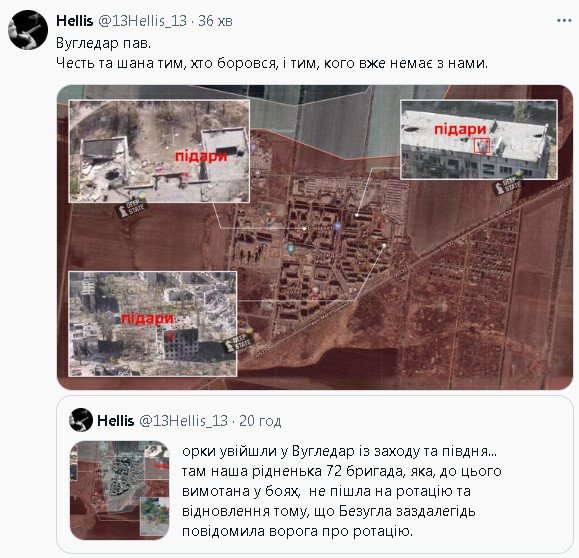Open Hellis display name in main tweet
Viewport: 579px width, 558px height.
(74, 21)
